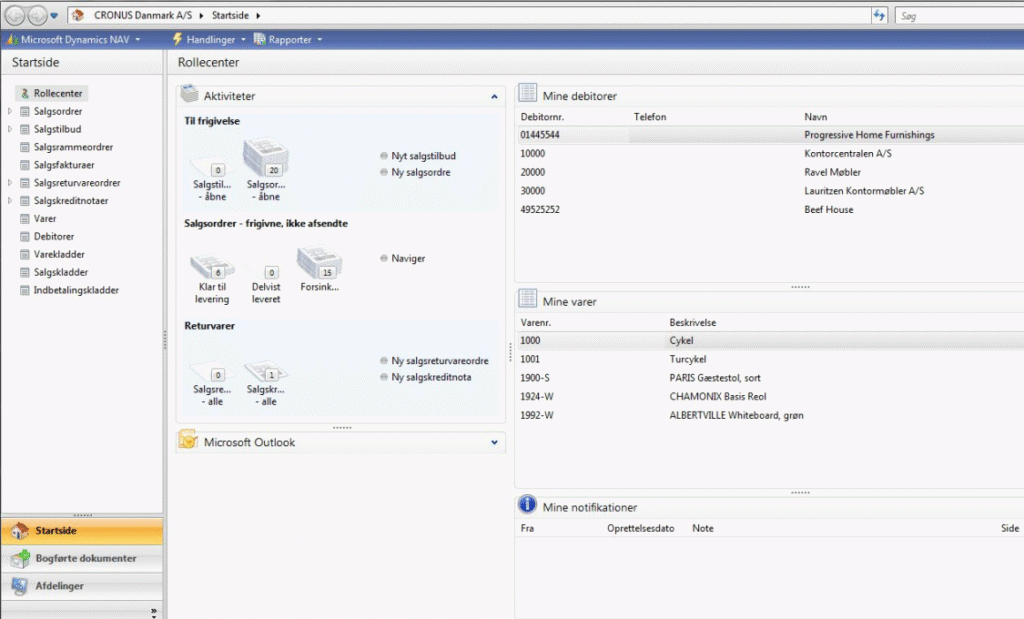Image resolution: width=1024 pixels, height=619 pixels.
Task: Click the Mine debitorer list icon
Action: coord(528,93)
